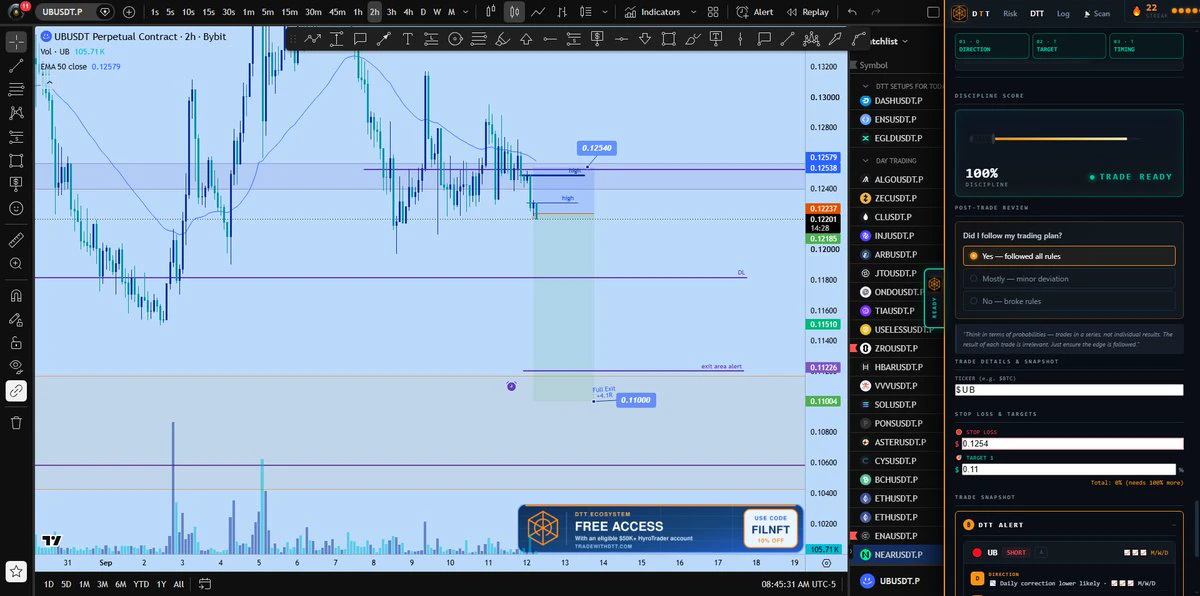Select No — broke rules option
Image resolution: width=1200 pixels, height=596 pixels.
[1069, 301]
